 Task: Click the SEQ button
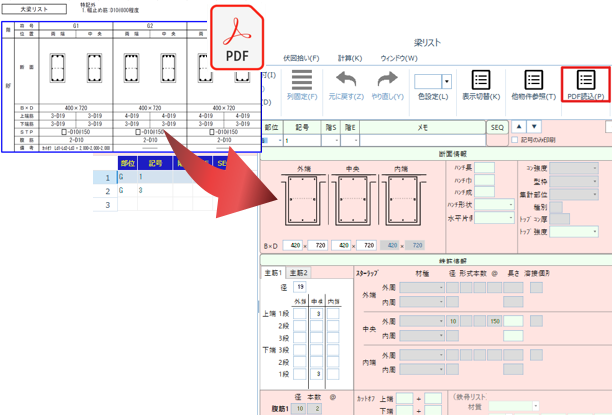click(497, 127)
